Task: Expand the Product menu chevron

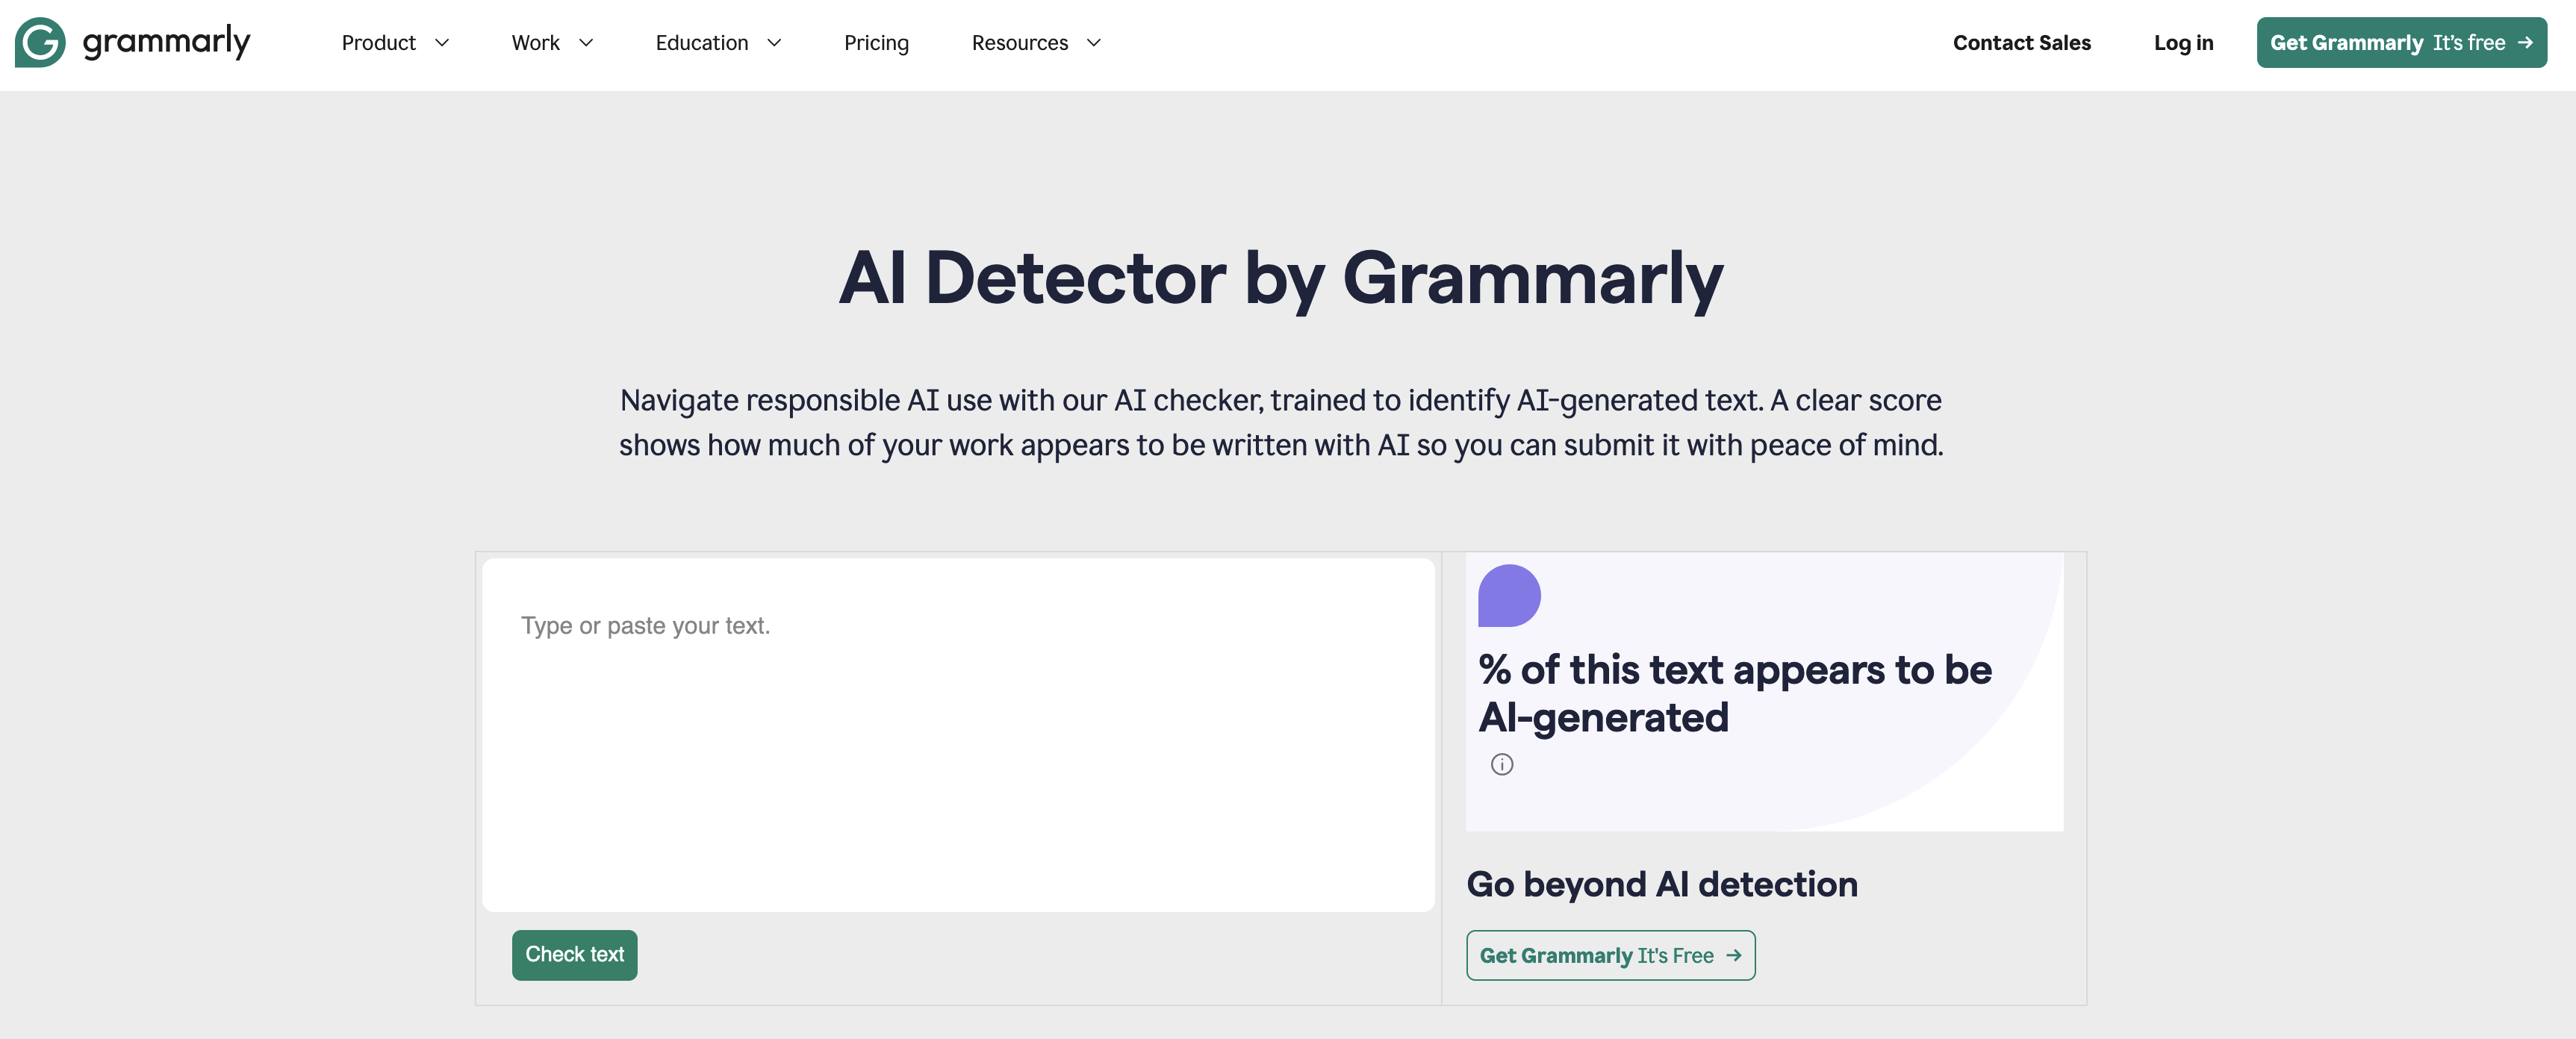Action: click(442, 43)
